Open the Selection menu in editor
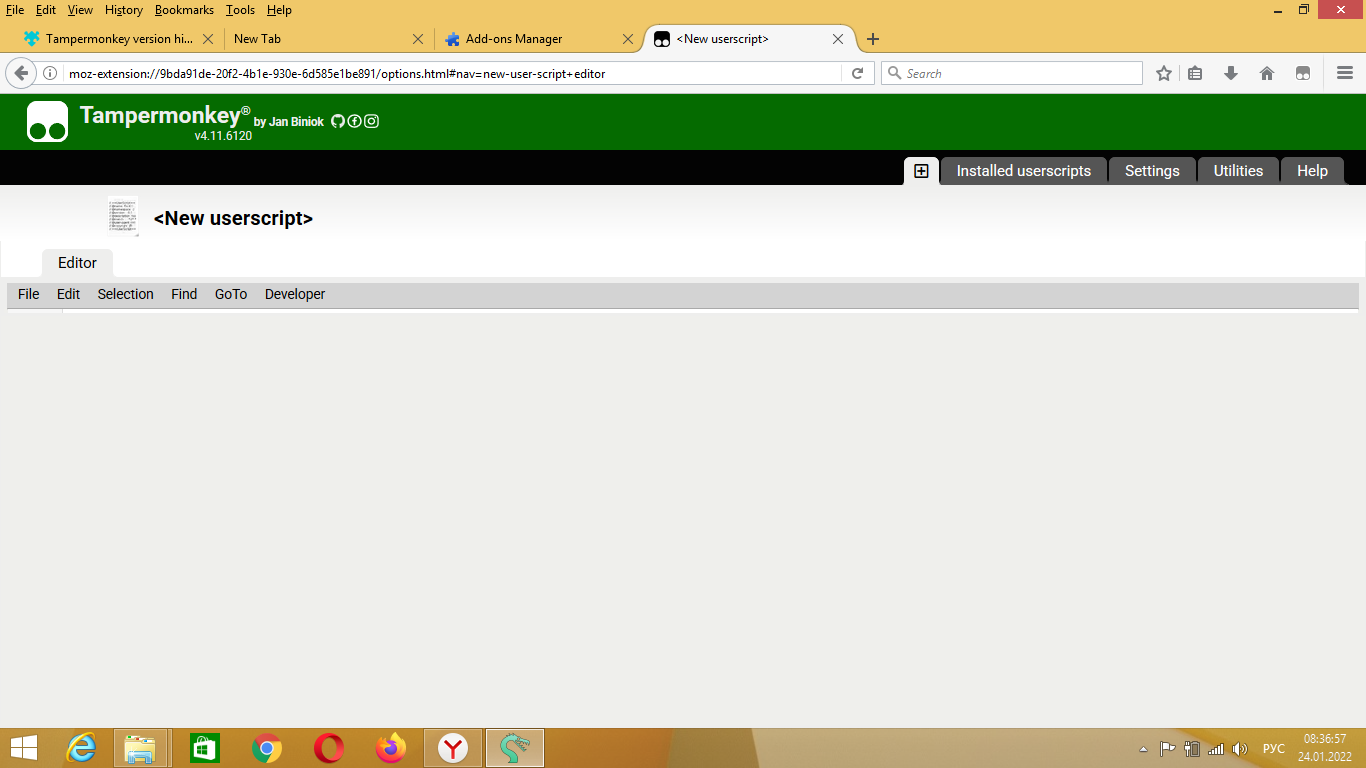Viewport: 1366px width, 768px height. [125, 294]
